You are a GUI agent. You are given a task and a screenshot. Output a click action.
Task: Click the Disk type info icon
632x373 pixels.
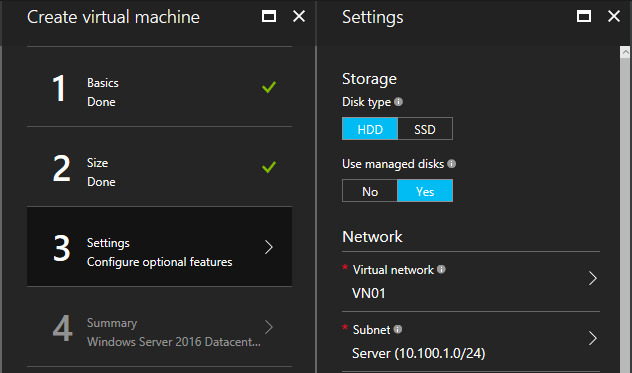pyautogui.click(x=398, y=102)
